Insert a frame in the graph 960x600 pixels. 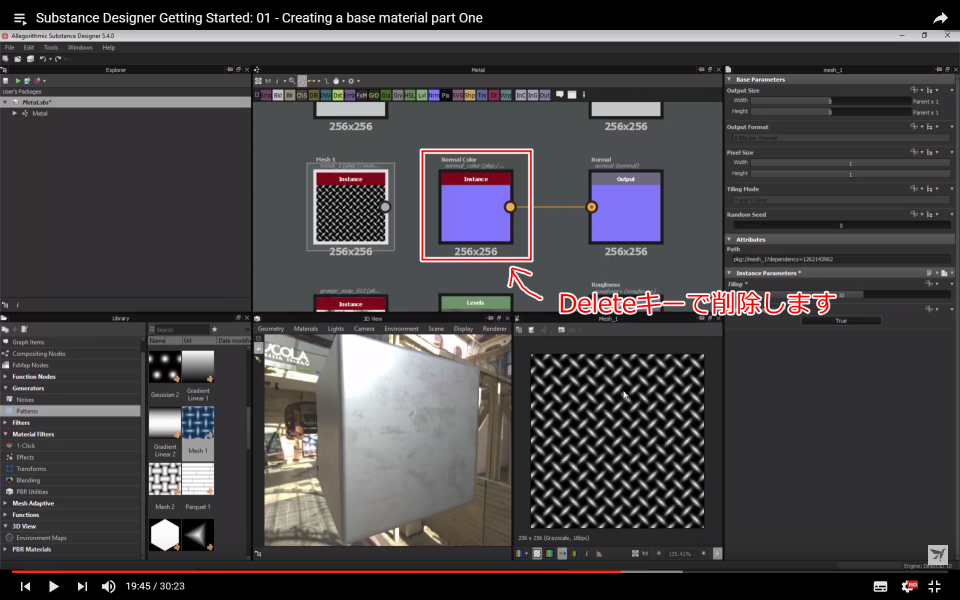572,95
